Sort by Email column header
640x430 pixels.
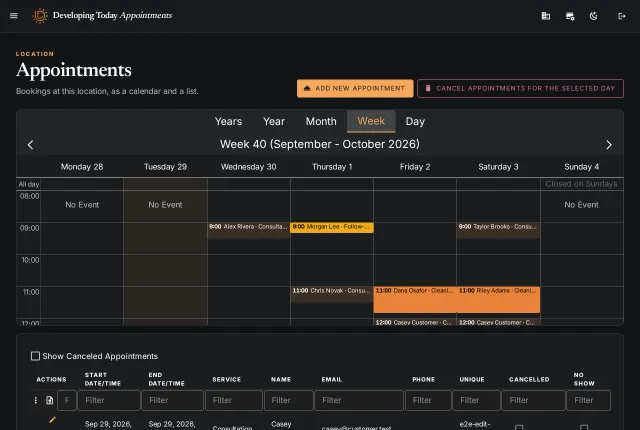tap(331, 379)
